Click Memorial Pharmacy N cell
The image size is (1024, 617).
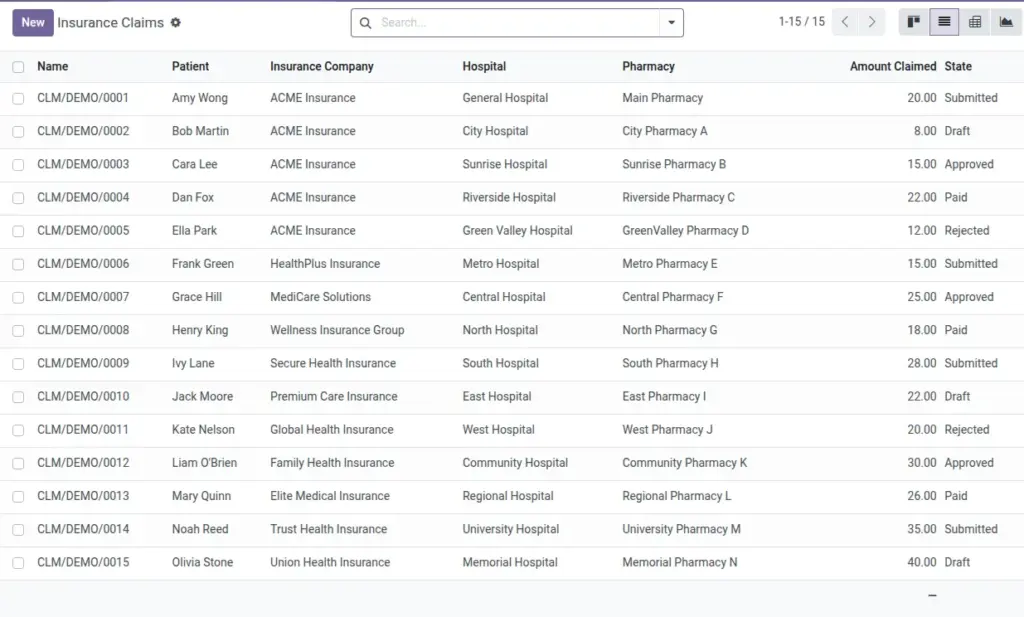pos(680,562)
